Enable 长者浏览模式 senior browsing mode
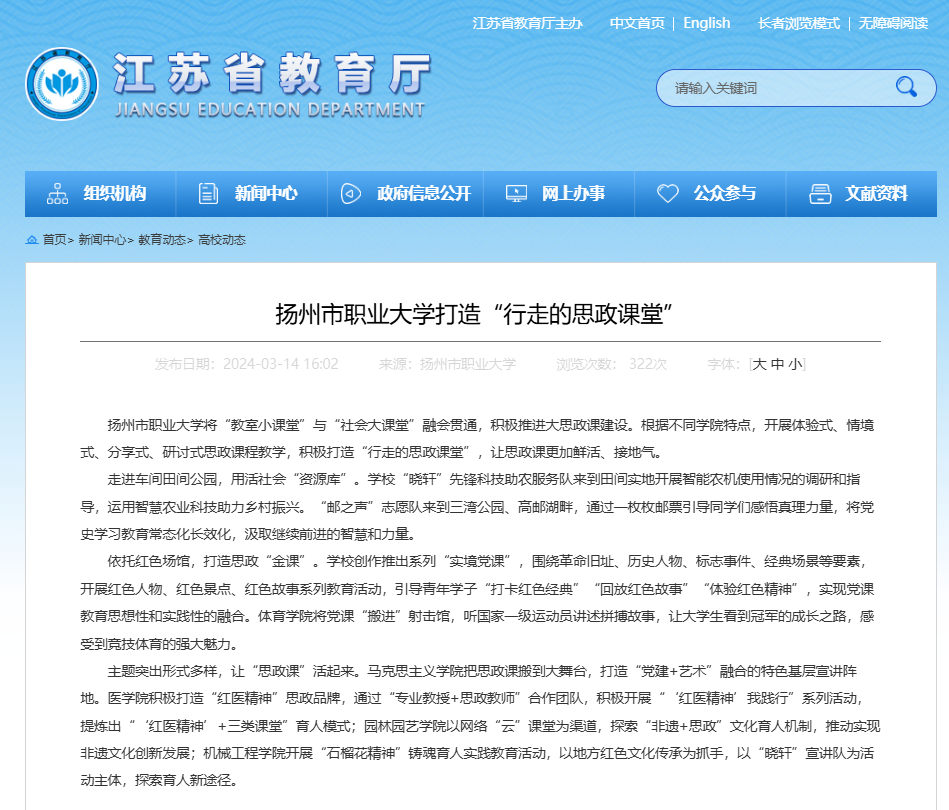 (798, 23)
